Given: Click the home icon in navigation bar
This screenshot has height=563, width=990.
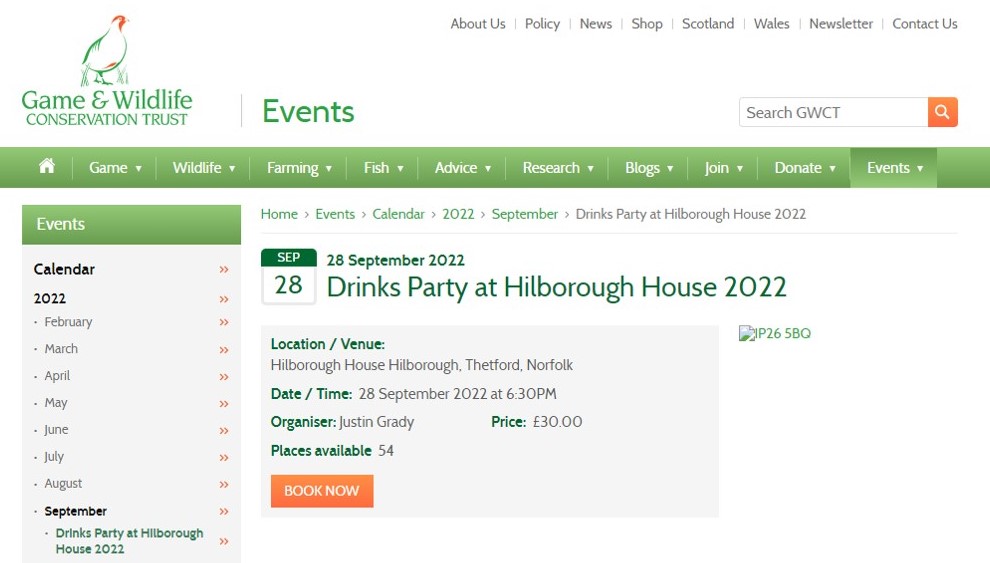Looking at the screenshot, I should (x=47, y=167).
